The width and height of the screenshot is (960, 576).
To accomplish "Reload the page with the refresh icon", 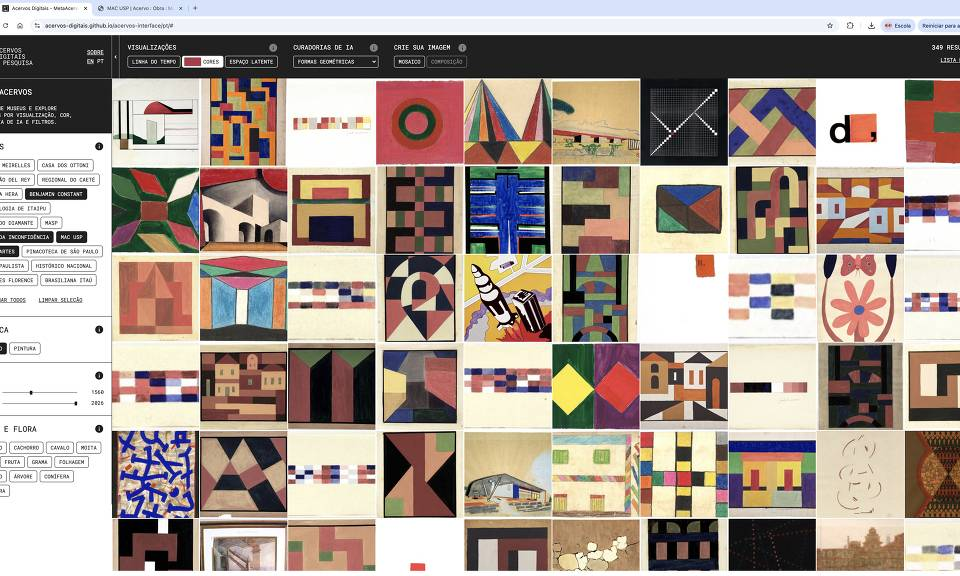I will coord(6,25).
